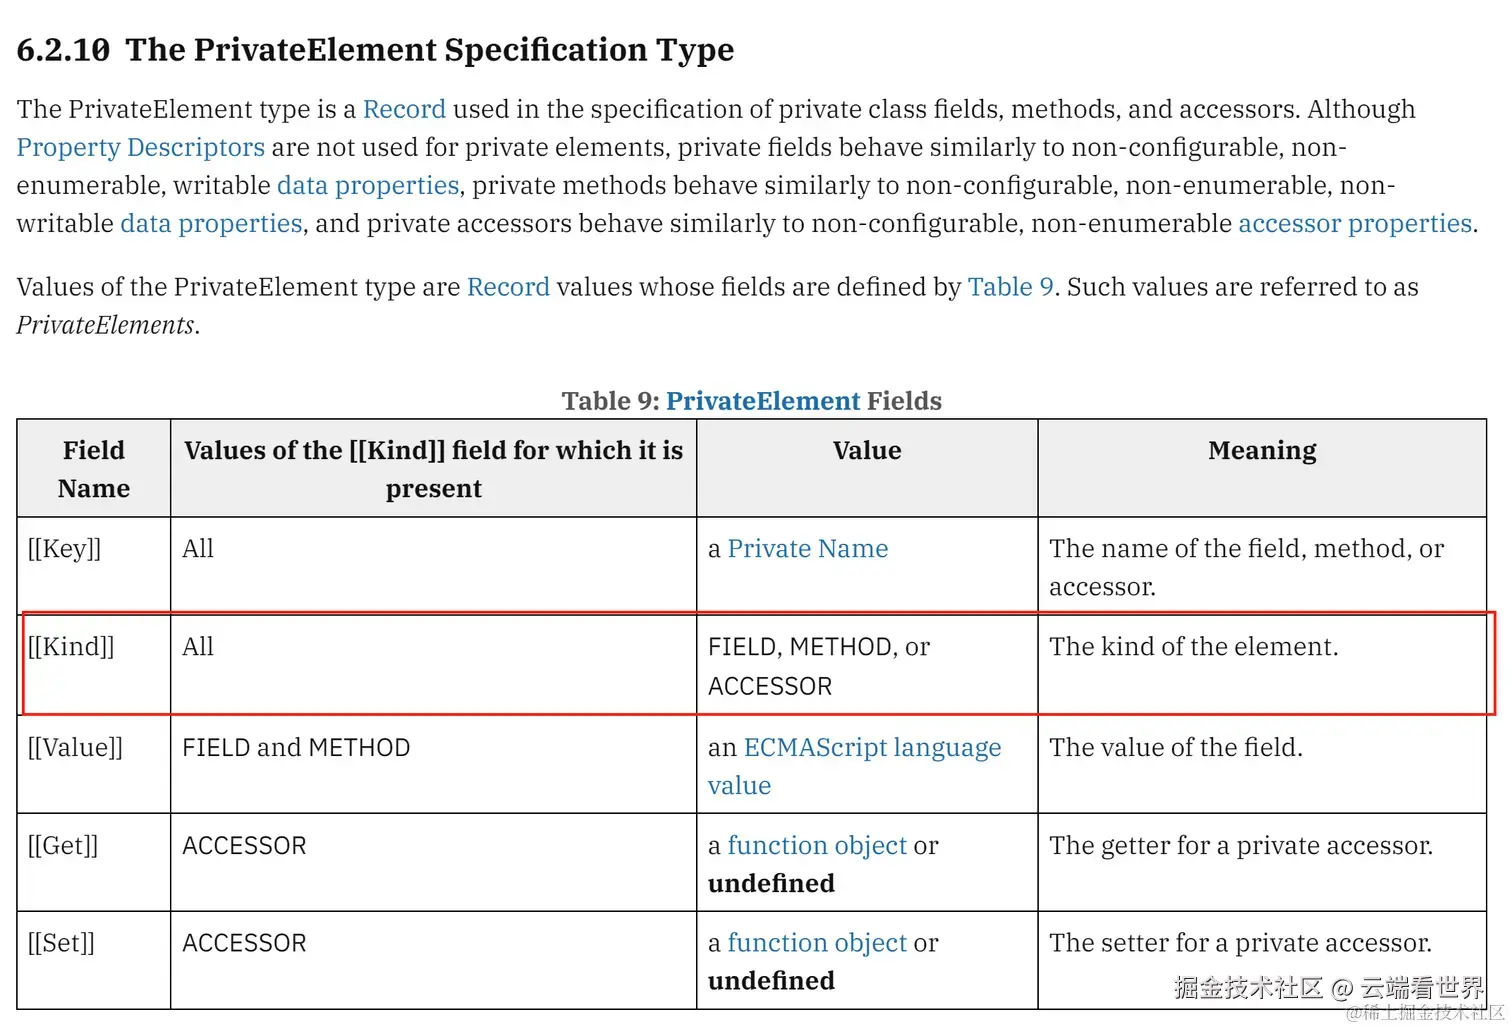Follow the data properties link before 'and private accessors'
1512x1029 pixels.
(211, 223)
